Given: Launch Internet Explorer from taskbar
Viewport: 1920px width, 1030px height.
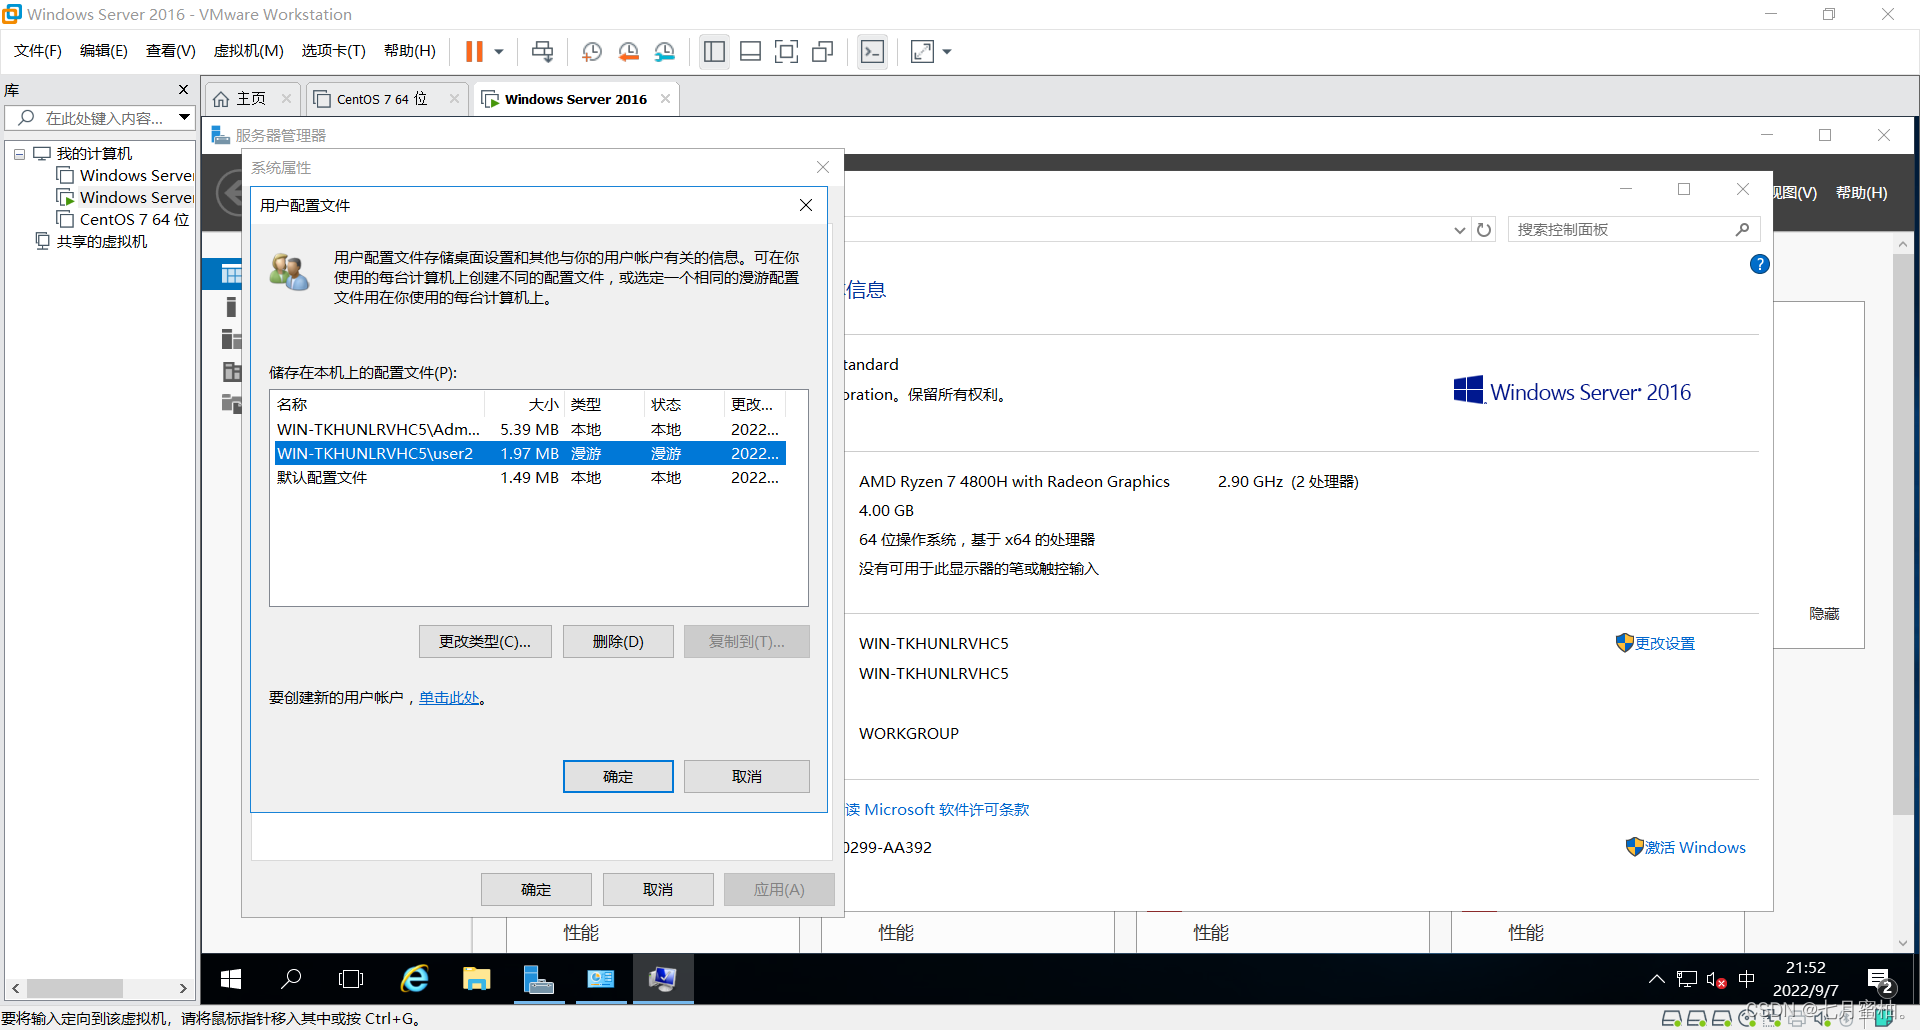Looking at the screenshot, I should click(x=415, y=980).
